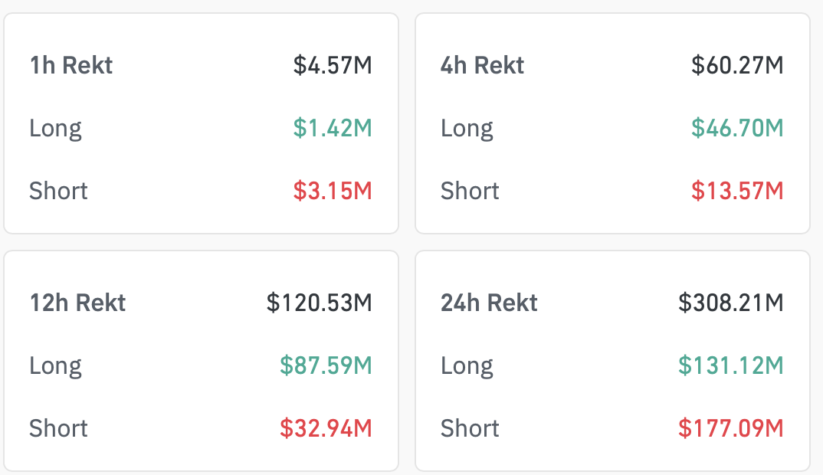Screen dimensions: 823x475
Task: Click the Short label in 24h Rekt card
Action: [x=469, y=428]
